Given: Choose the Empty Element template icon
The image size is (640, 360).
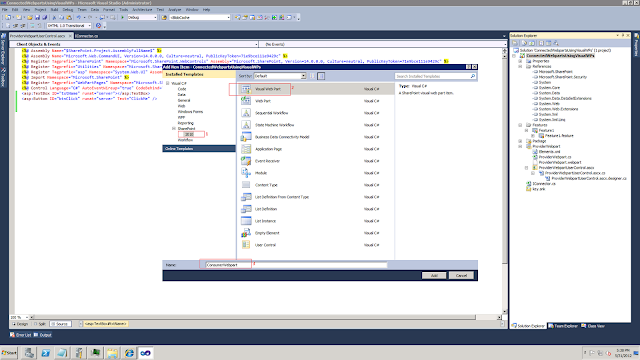Looking at the screenshot, I should pyautogui.click(x=246, y=233).
